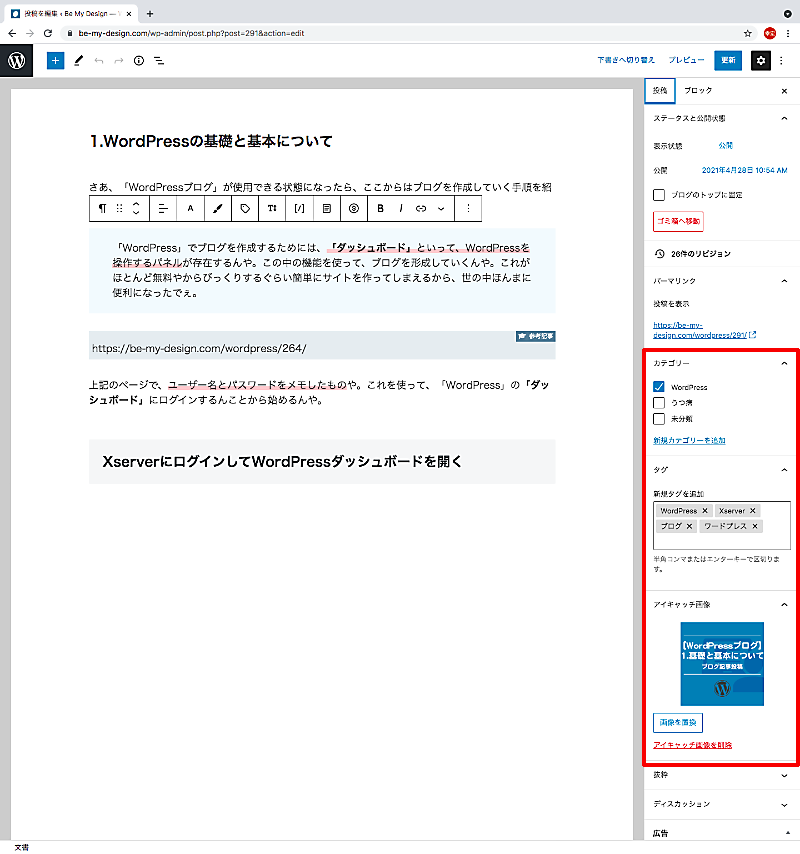
Task: Open the block inserter with the + icon
Action: pyautogui.click(x=55, y=60)
